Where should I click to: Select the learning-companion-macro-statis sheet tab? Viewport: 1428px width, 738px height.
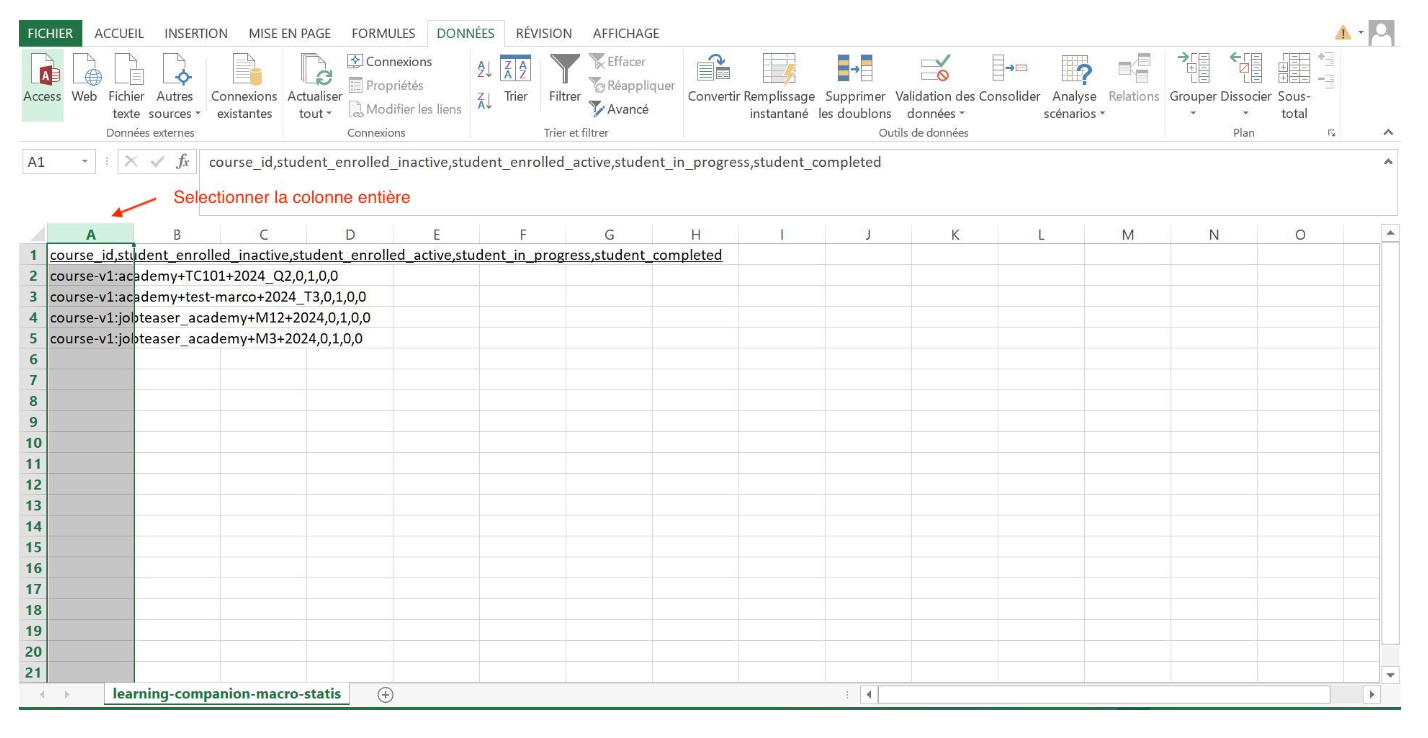(227, 694)
